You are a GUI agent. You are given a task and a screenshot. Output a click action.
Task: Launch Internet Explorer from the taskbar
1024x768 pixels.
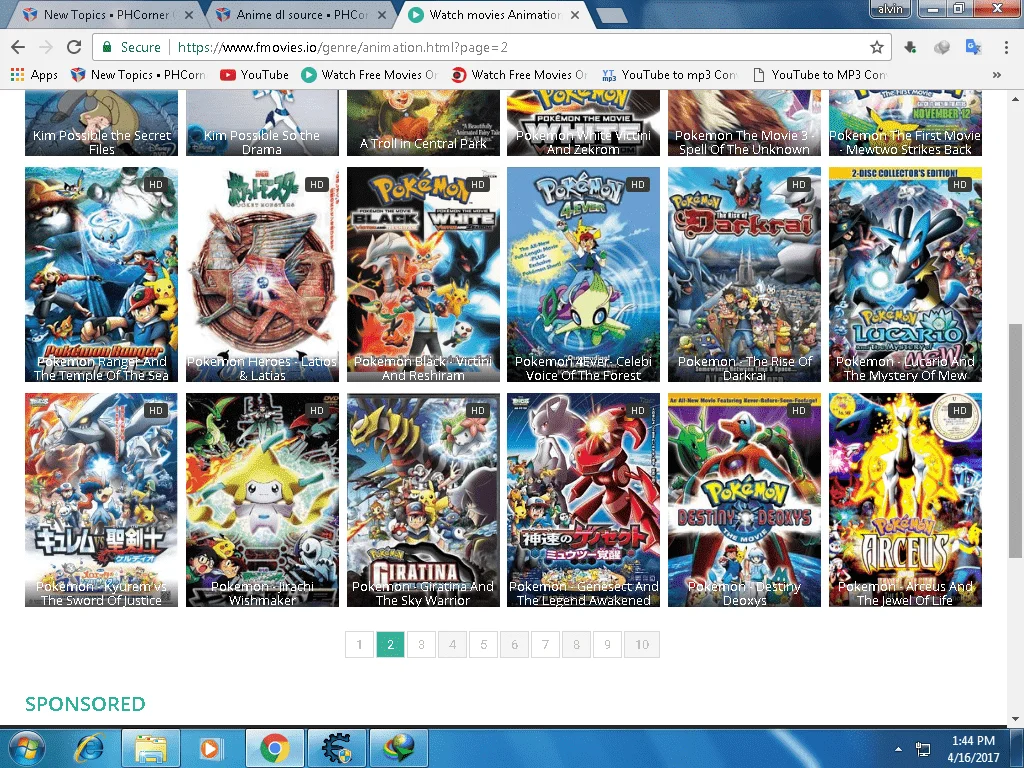tap(88, 748)
